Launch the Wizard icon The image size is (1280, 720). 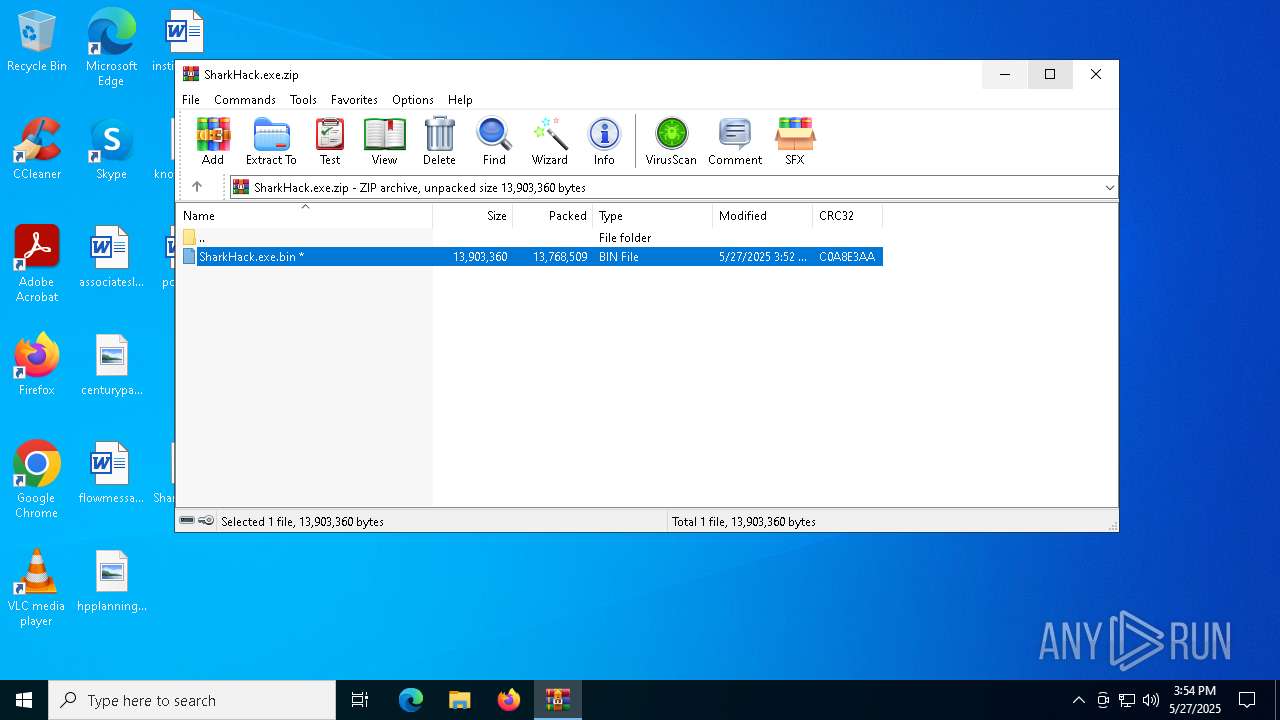(x=549, y=141)
